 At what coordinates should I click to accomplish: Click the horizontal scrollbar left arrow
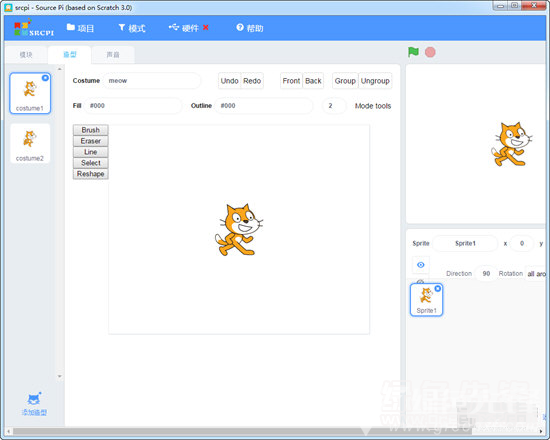(8, 431)
